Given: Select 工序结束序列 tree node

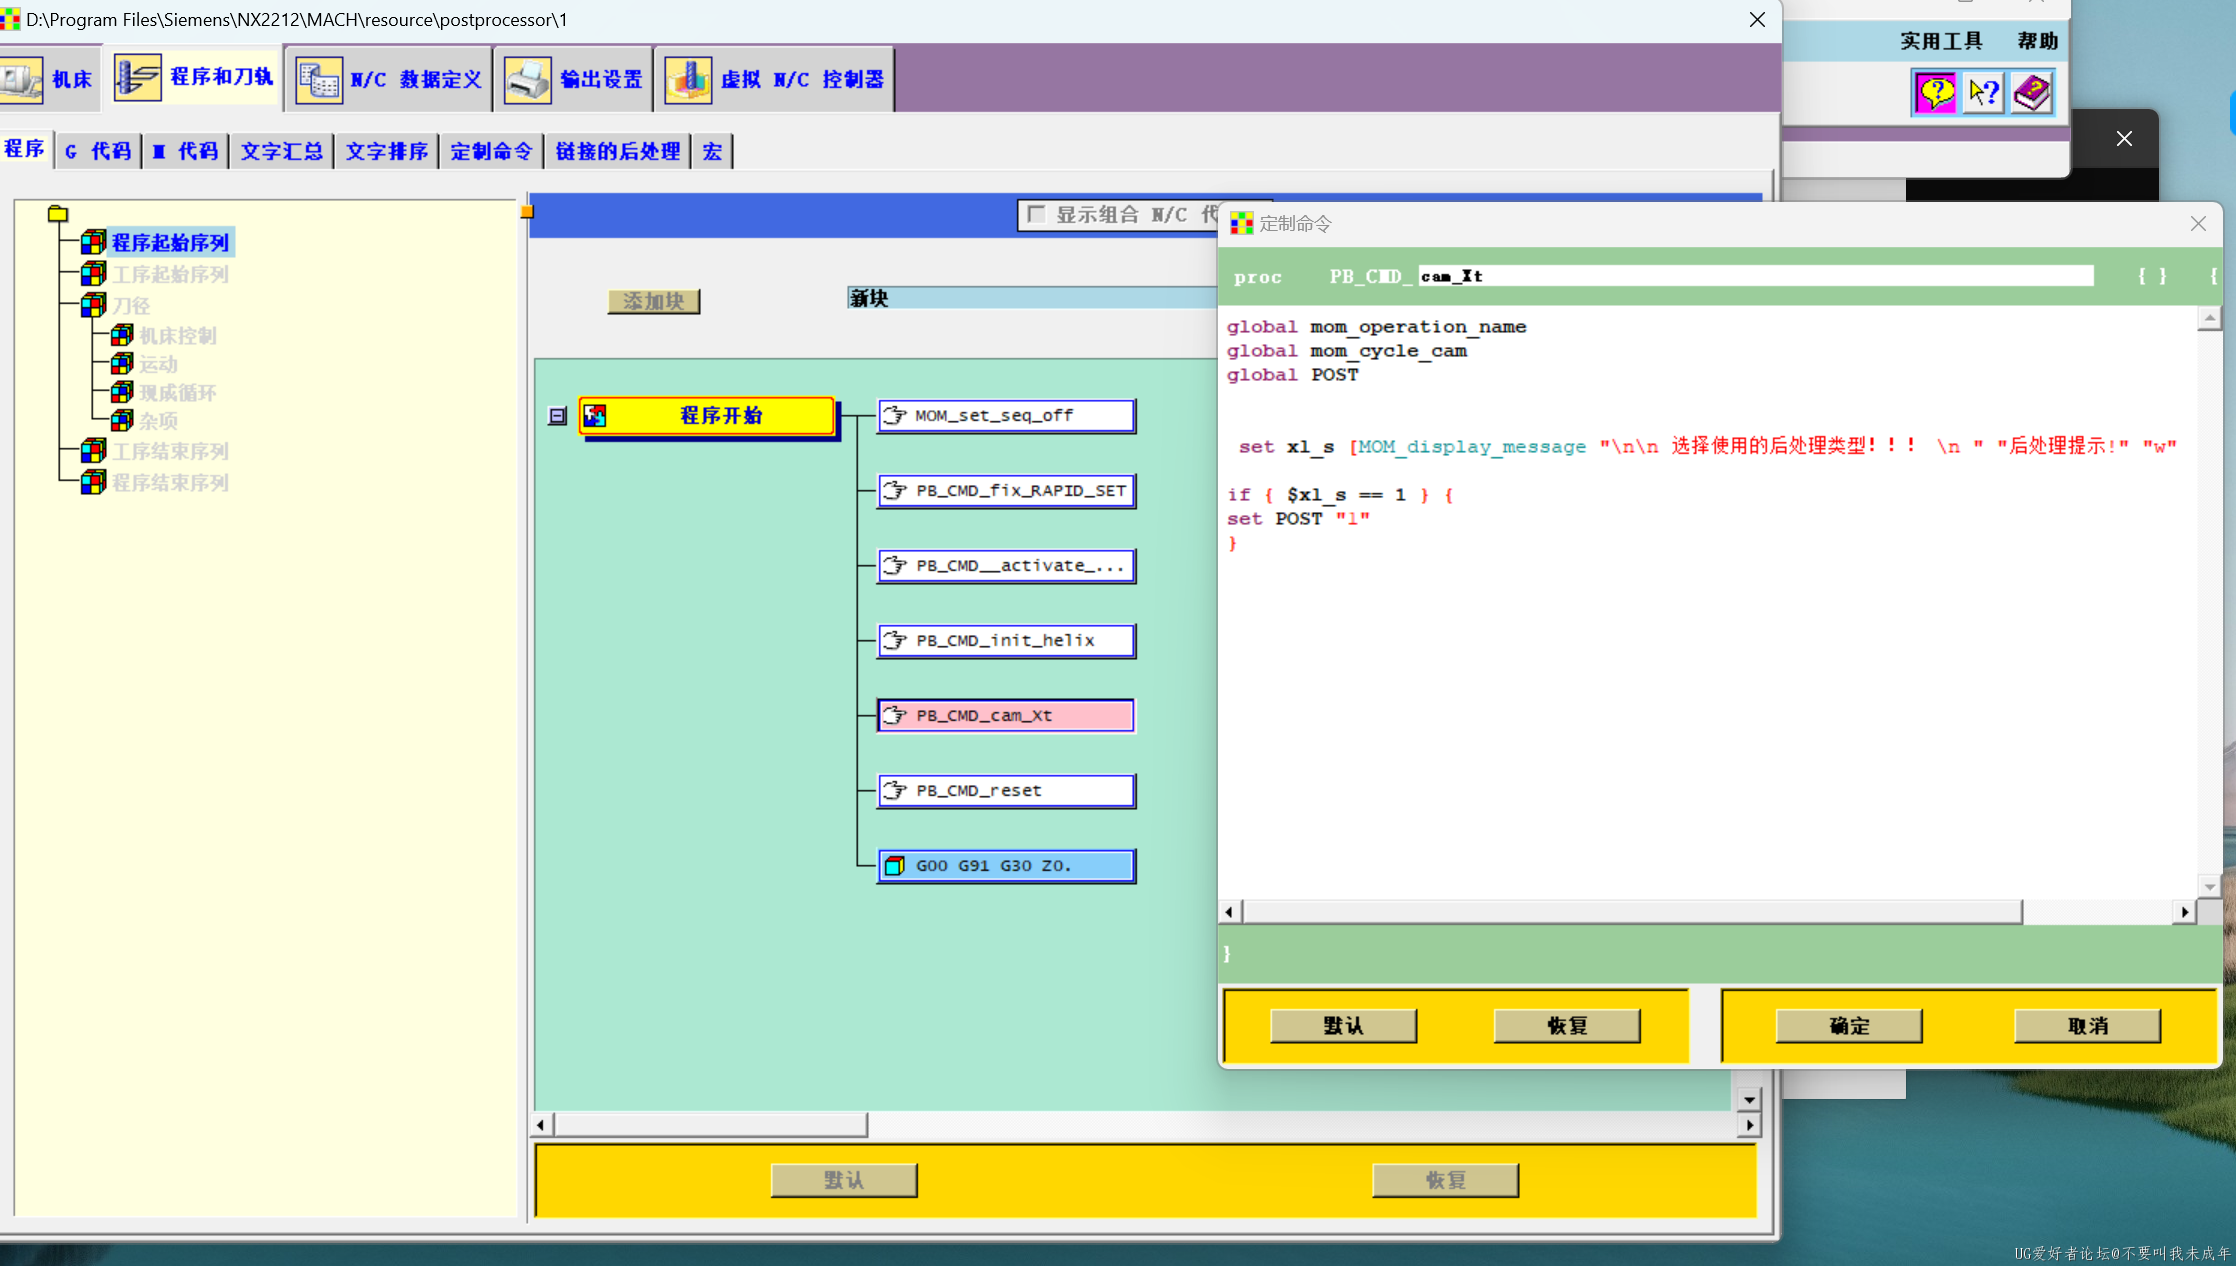Looking at the screenshot, I should tap(170, 451).
